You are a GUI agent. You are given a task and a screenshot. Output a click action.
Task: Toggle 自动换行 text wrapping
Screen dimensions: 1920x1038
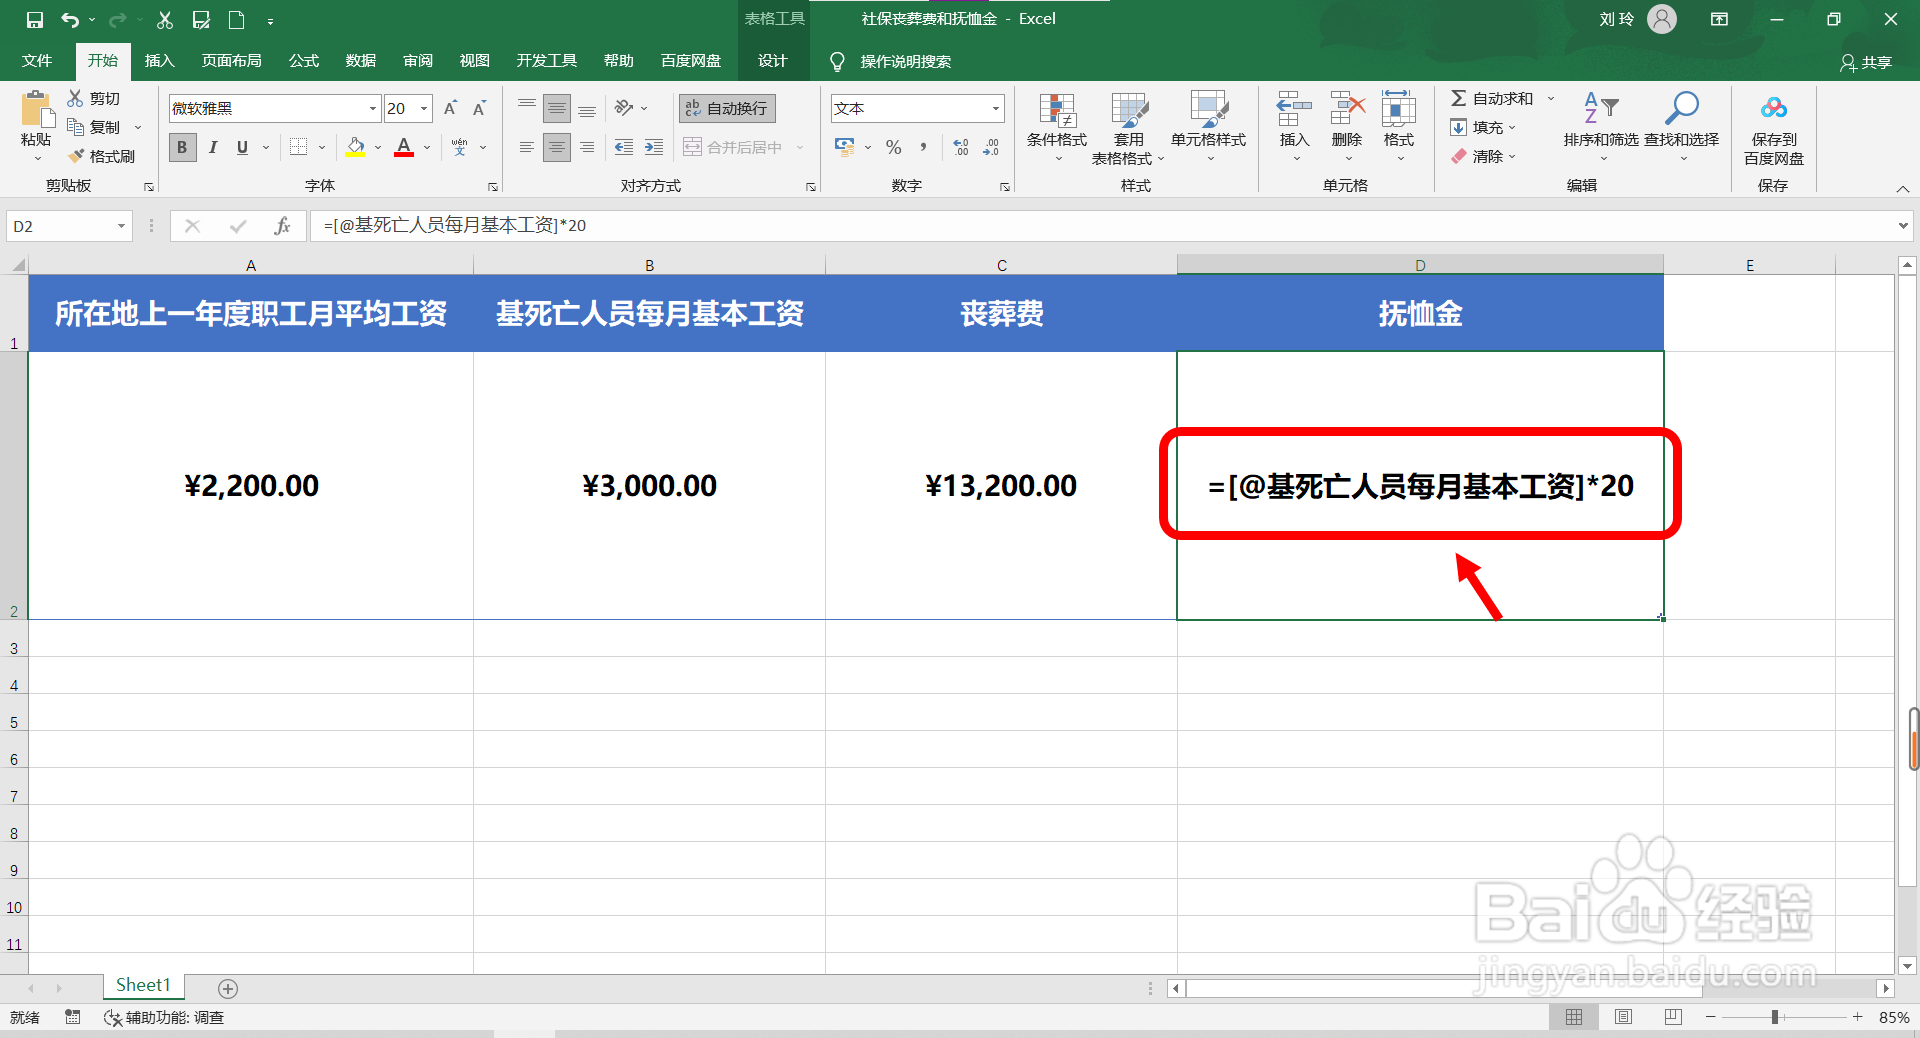point(726,108)
